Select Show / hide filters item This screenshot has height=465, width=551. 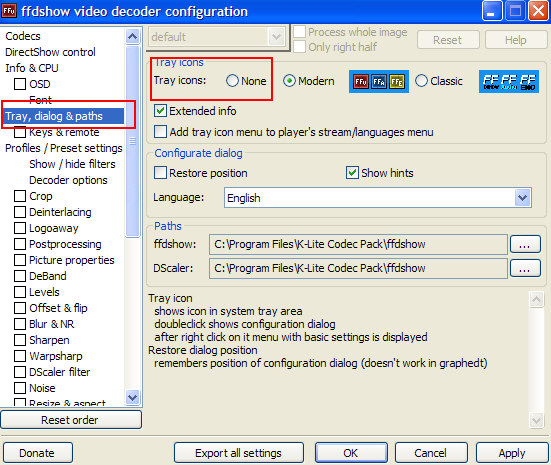72,164
